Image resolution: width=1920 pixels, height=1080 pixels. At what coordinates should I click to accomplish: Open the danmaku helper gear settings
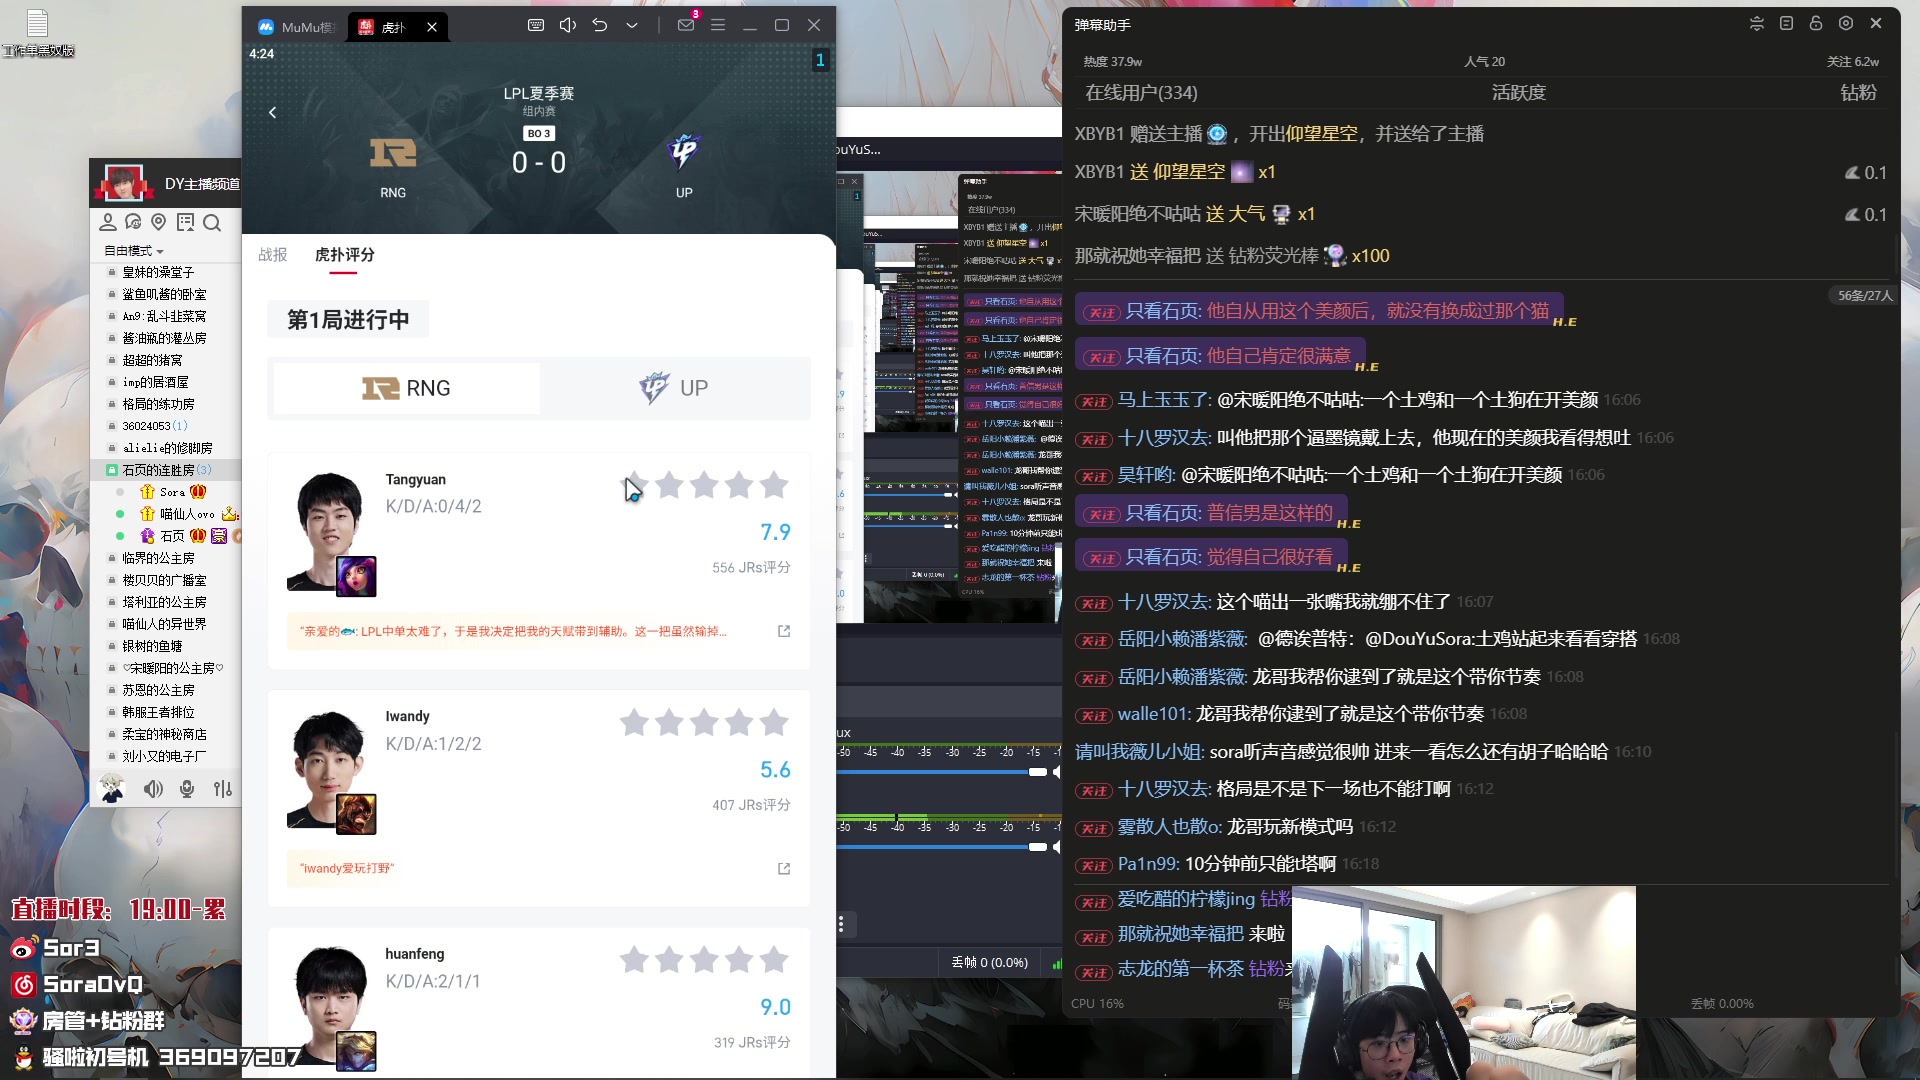click(1846, 23)
